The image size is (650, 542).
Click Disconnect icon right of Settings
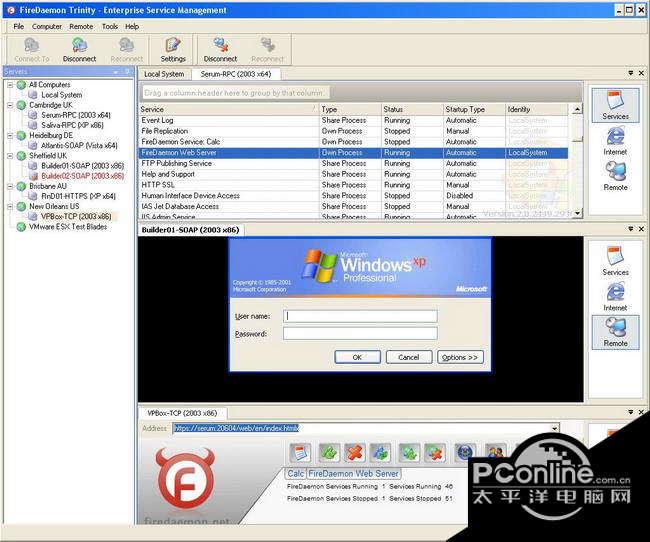pyautogui.click(x=221, y=45)
